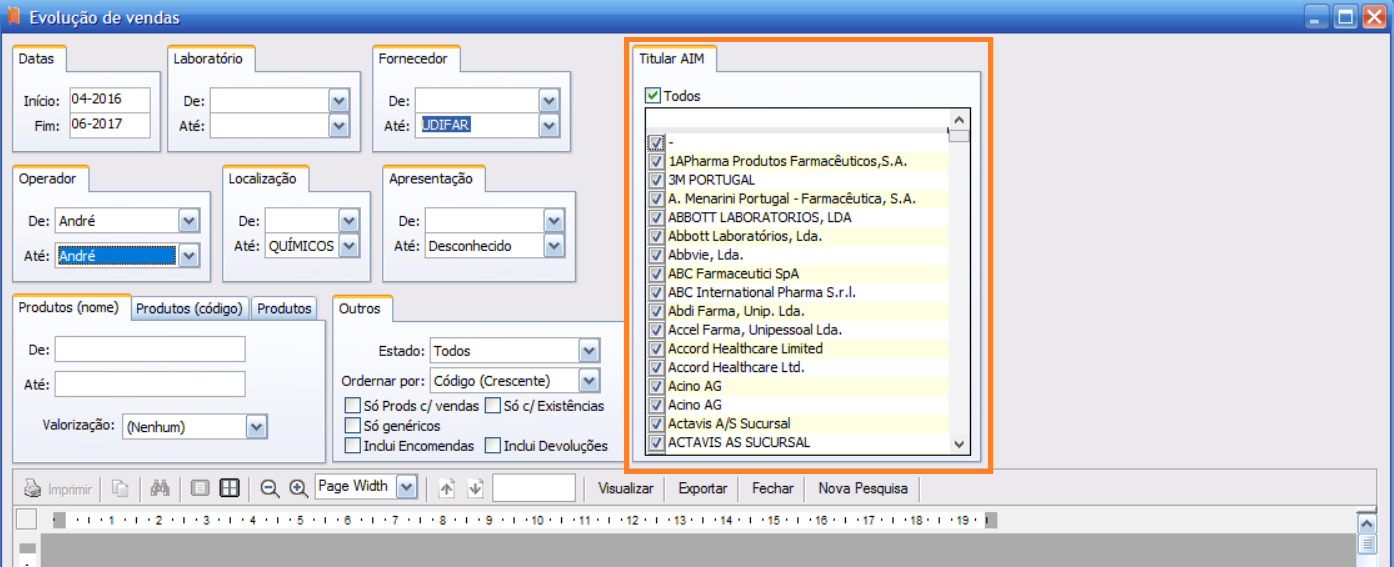Viewport: 1394px width, 567px height.
Task: Toggle checkbox for Accord Healthcare Limited
Action: pos(657,349)
